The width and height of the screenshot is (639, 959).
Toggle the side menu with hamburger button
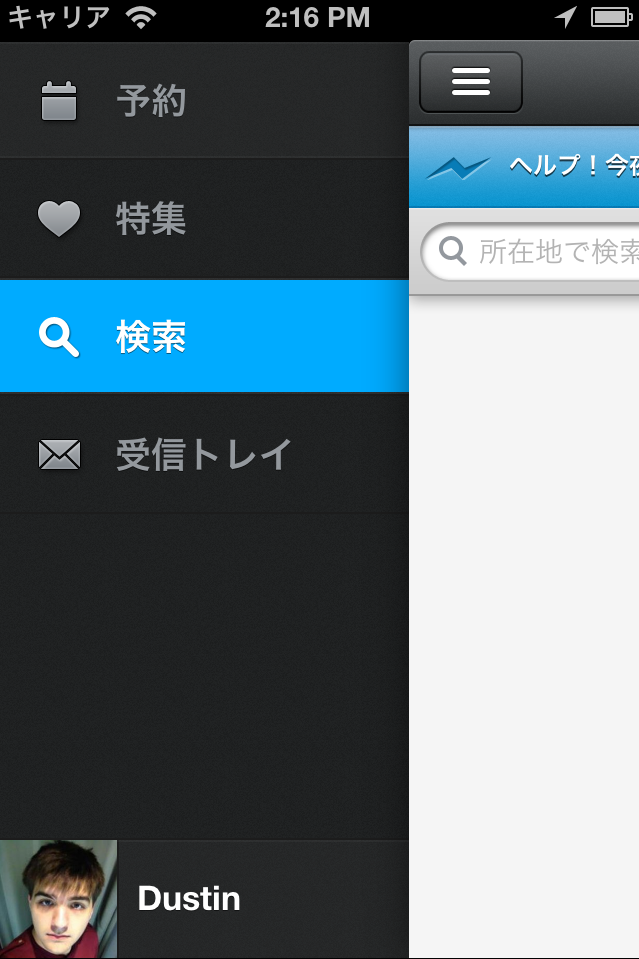click(x=471, y=82)
